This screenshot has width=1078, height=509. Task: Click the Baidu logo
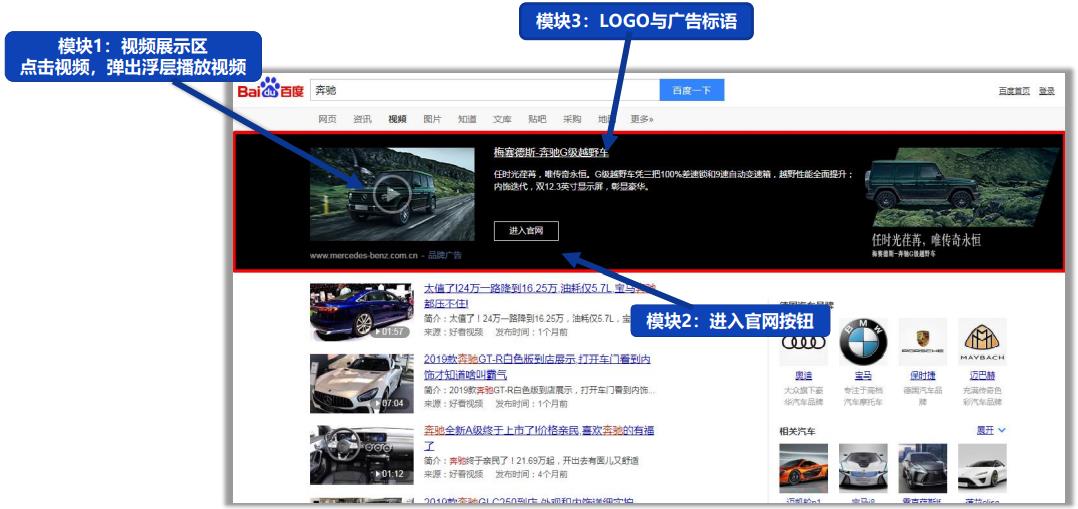(270, 90)
